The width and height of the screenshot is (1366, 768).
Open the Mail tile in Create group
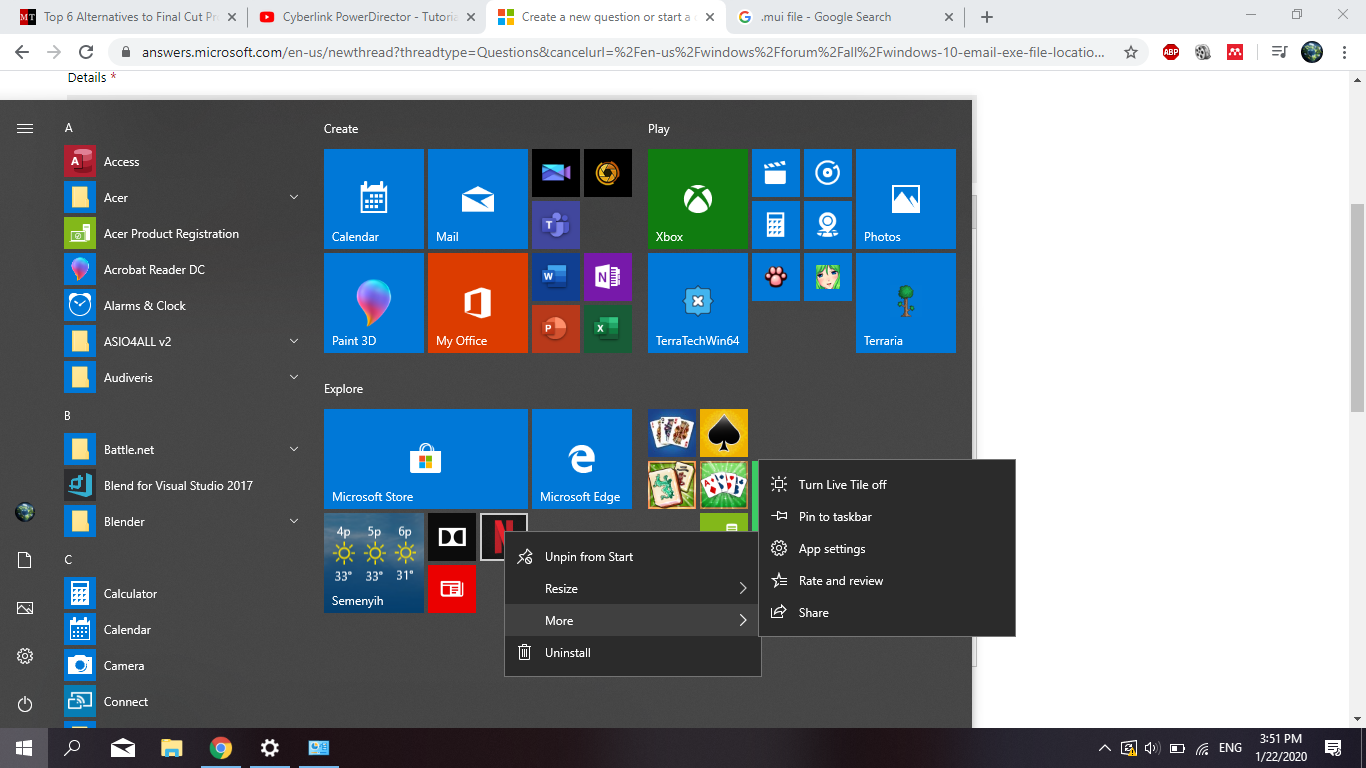[x=477, y=199]
